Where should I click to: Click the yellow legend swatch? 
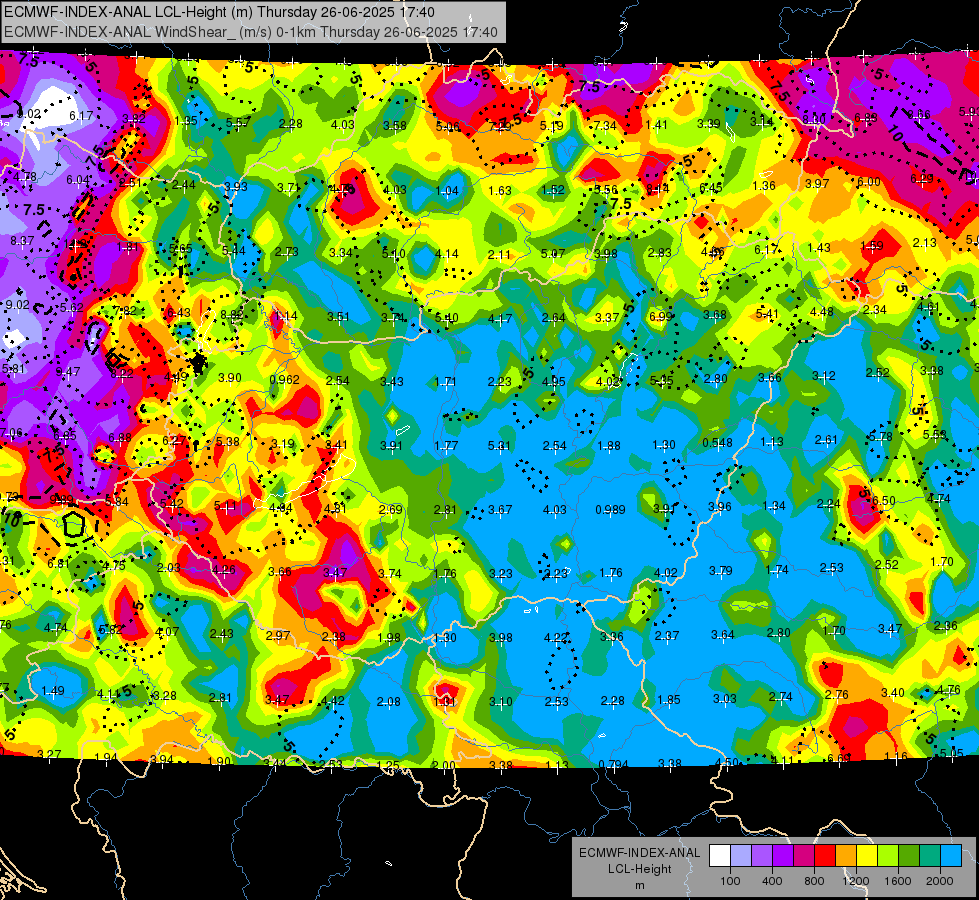click(x=867, y=855)
